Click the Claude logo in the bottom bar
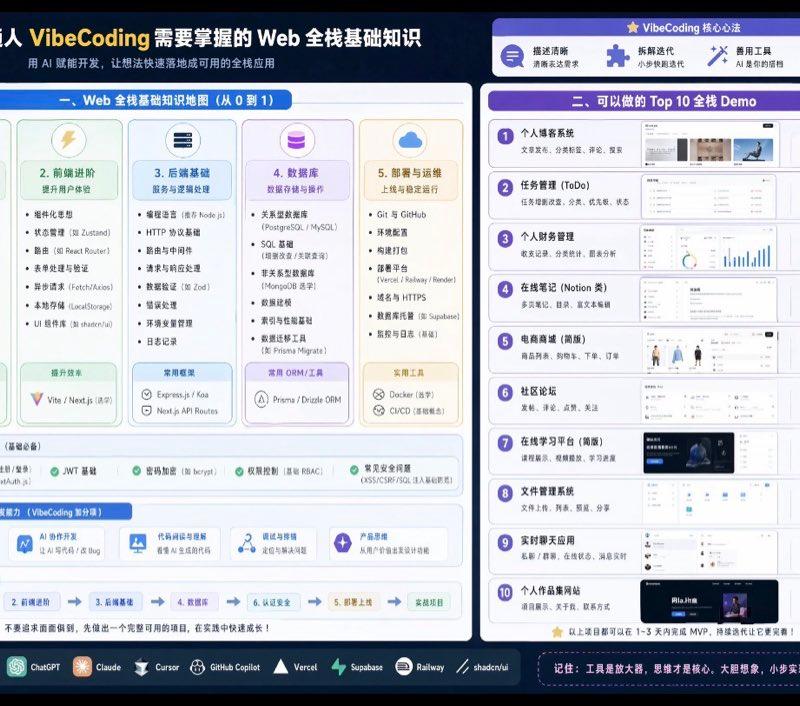800x706 pixels. click(82, 667)
